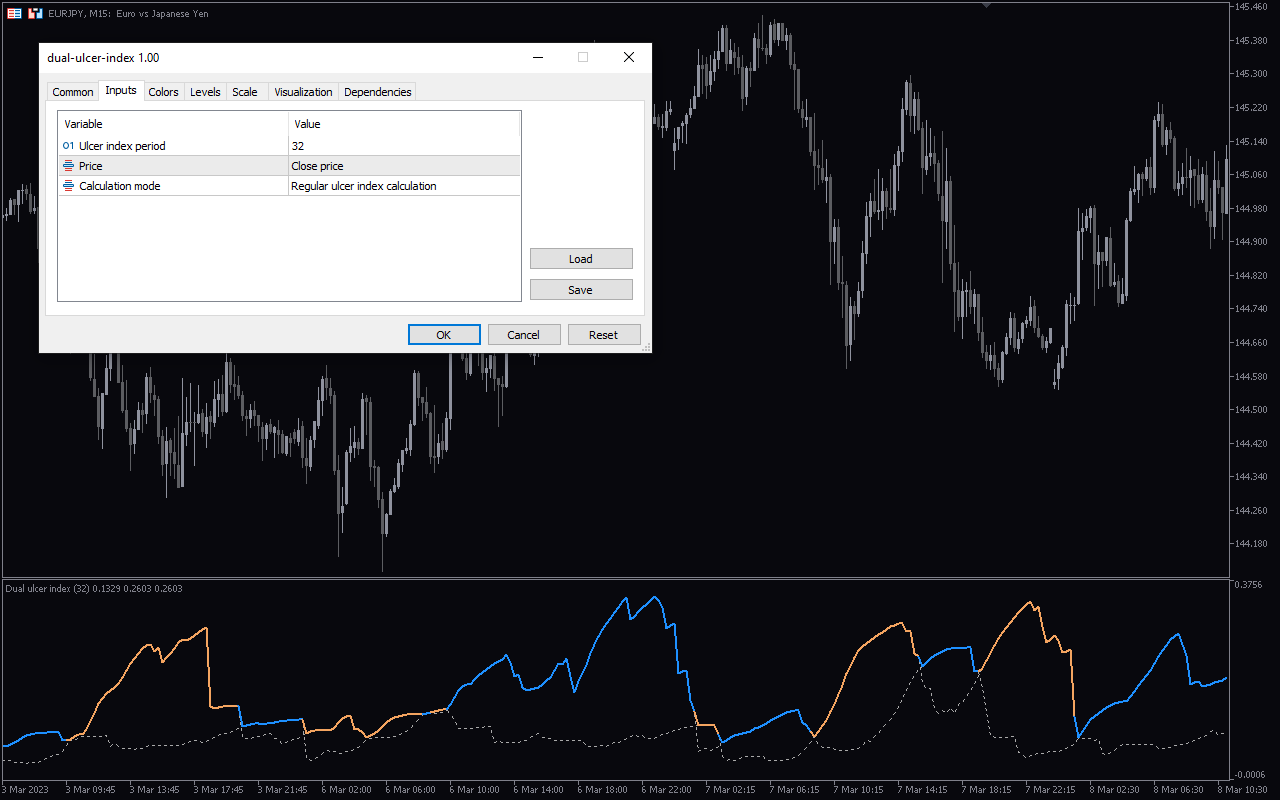This screenshot has height=800, width=1280.
Task: Click the 144.180 price scale label
Action: [x=1251, y=544]
